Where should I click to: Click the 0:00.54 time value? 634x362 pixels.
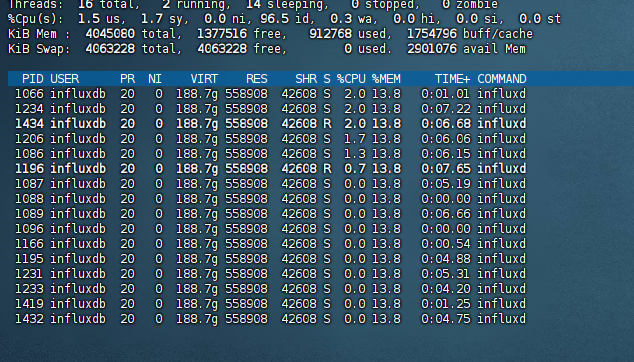(446, 243)
